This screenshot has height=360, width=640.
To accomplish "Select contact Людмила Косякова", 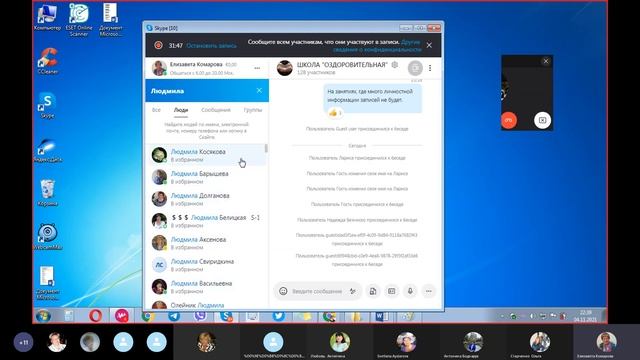I will (x=206, y=155).
